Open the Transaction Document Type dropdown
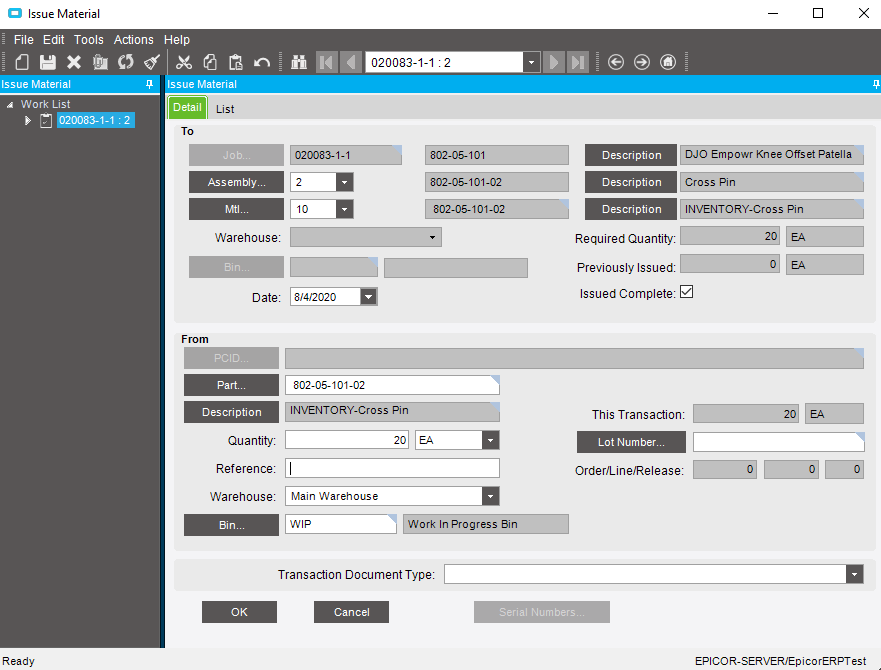The image size is (881, 670). [853, 574]
